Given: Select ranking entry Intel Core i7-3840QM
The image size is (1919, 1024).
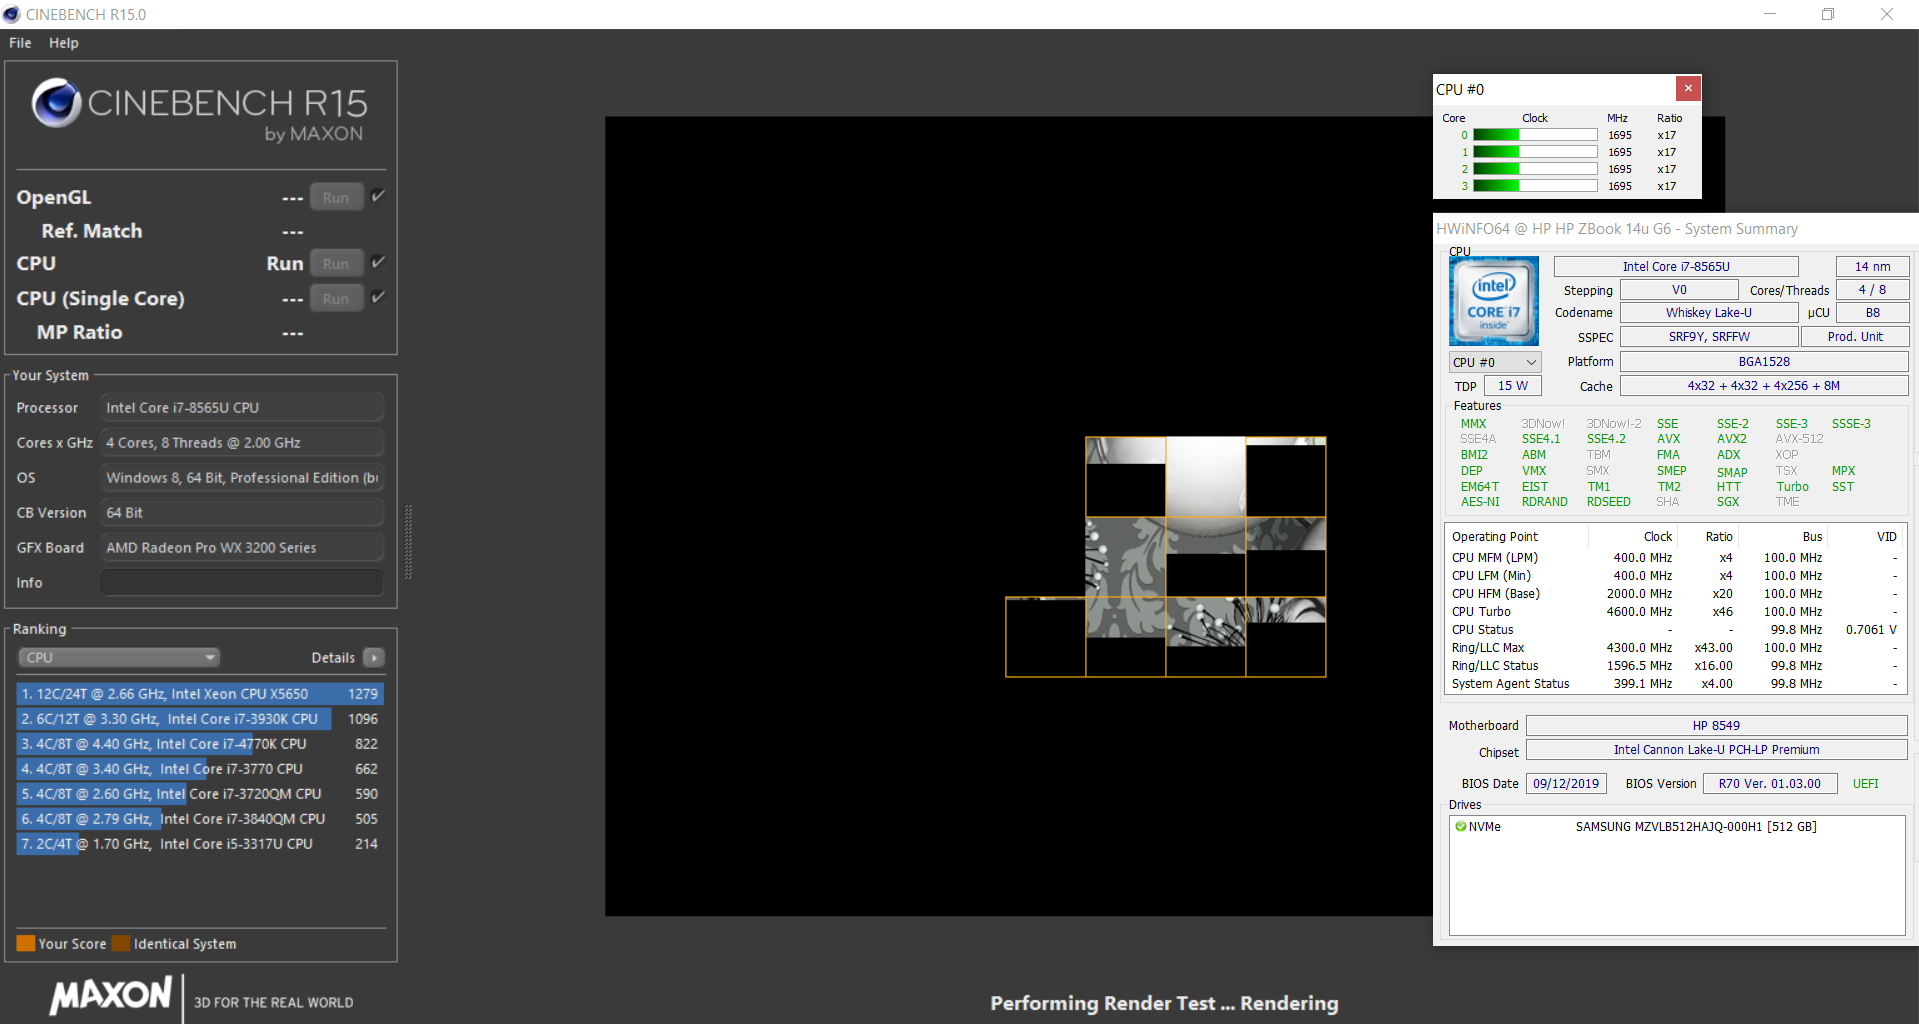Looking at the screenshot, I should pyautogui.click(x=200, y=818).
